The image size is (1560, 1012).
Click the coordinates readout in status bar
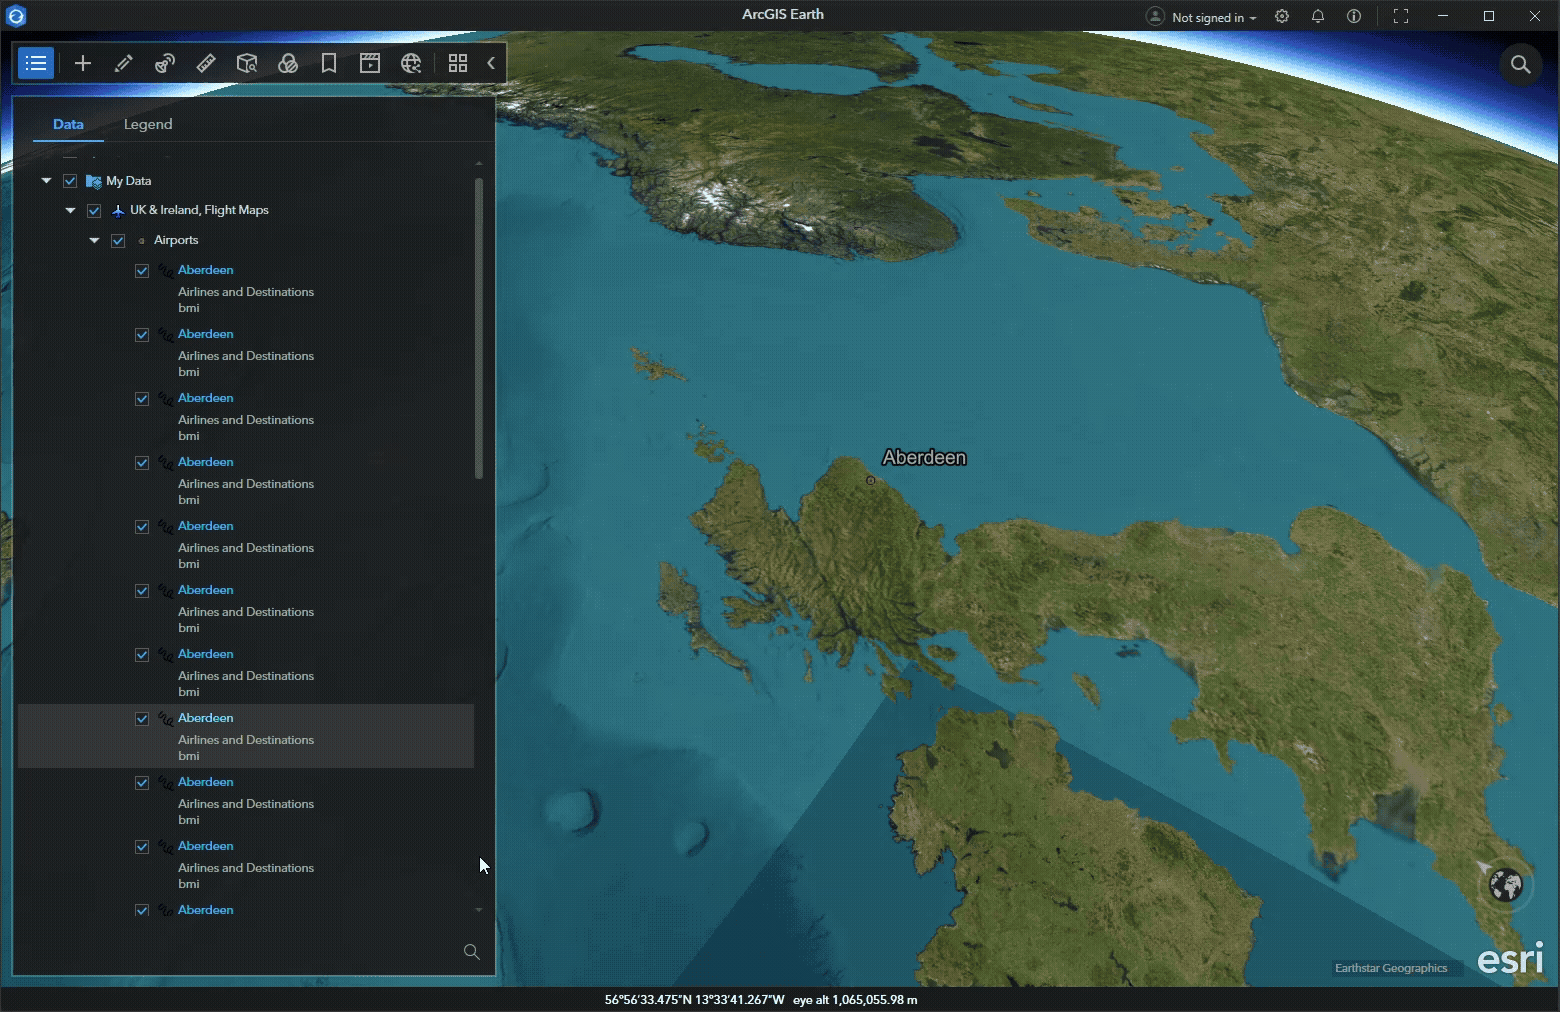[x=694, y=999]
